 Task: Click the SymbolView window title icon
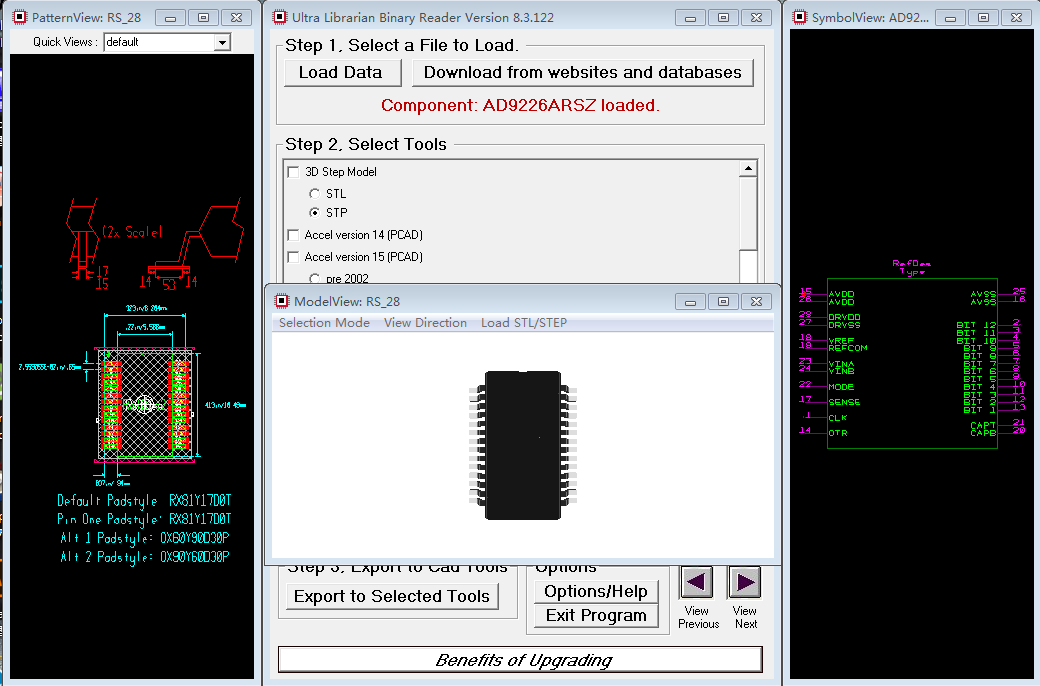point(801,17)
